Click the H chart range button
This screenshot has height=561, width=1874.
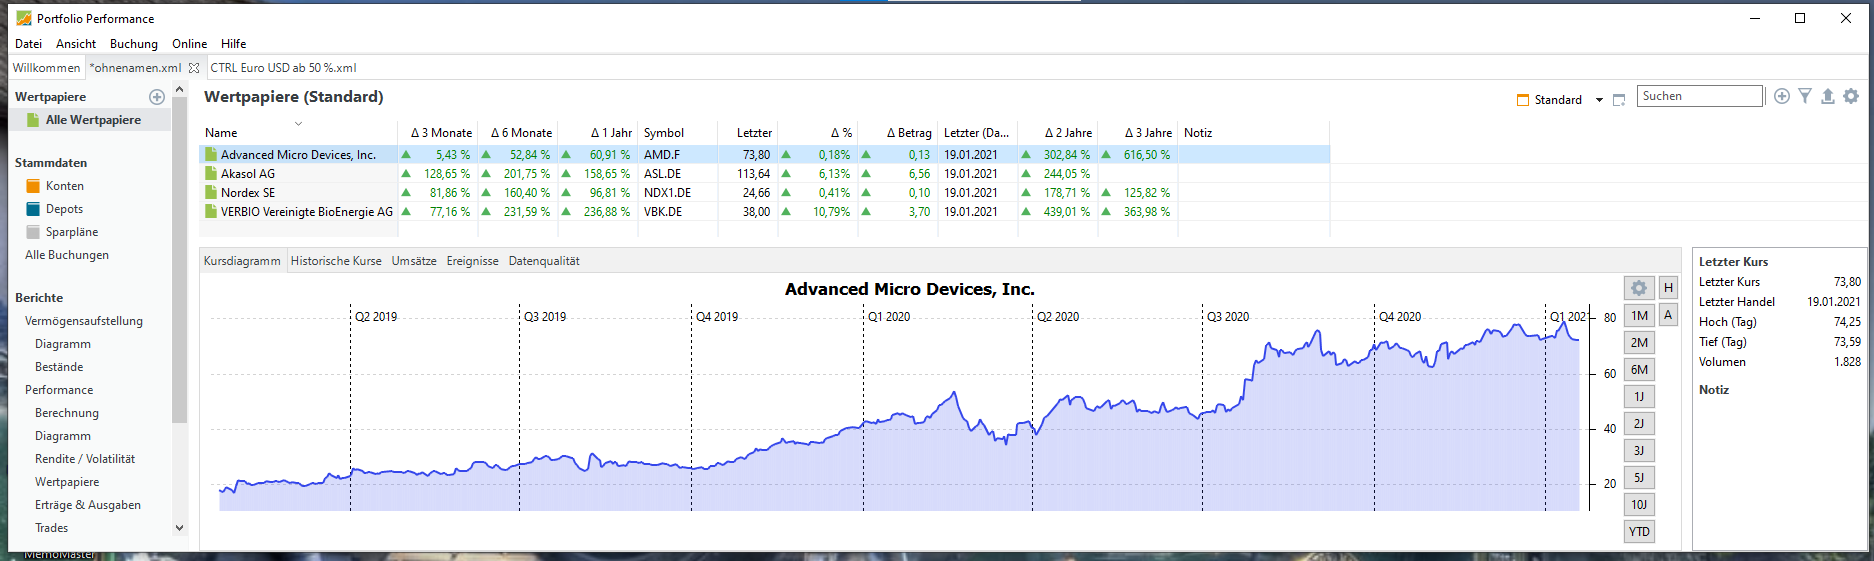click(1668, 288)
